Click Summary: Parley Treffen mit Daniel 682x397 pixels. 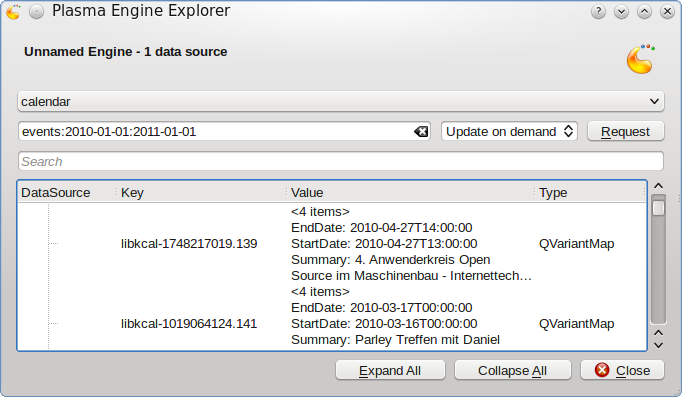tap(395, 340)
